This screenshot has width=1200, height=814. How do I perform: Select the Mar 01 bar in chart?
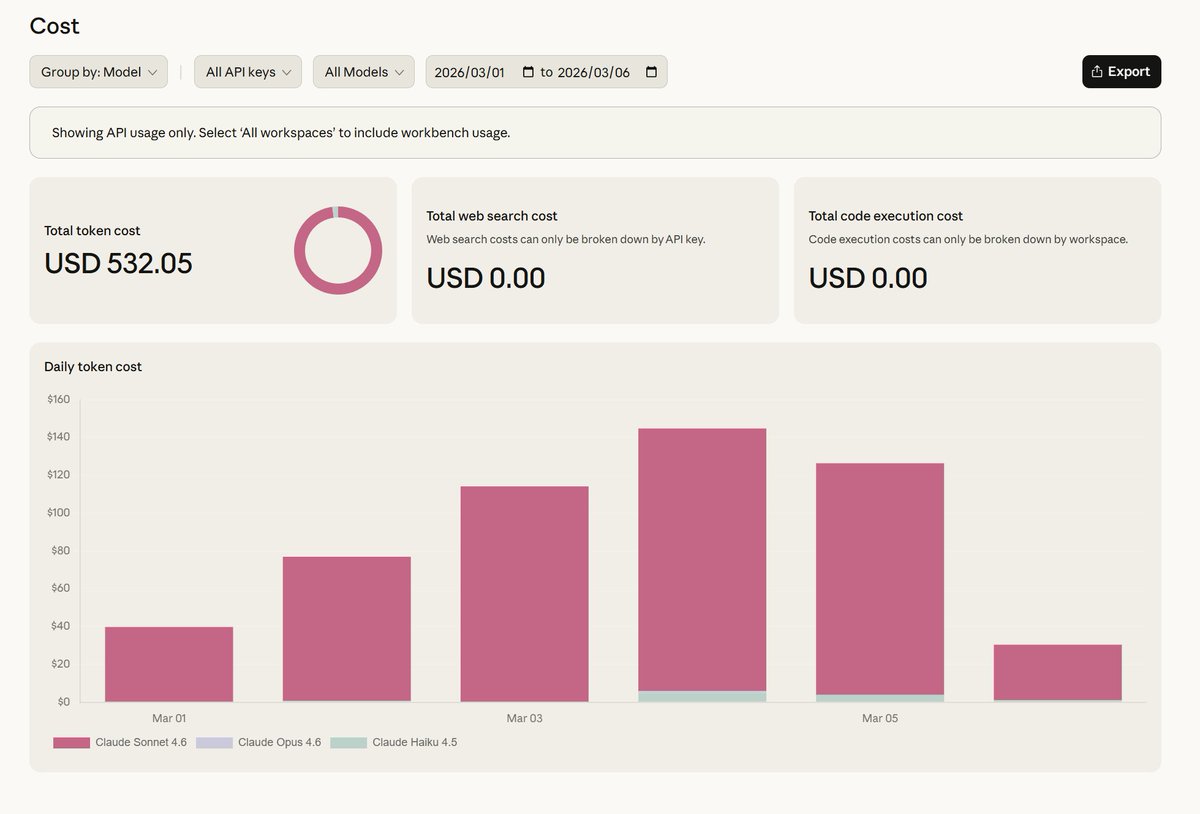pos(169,664)
